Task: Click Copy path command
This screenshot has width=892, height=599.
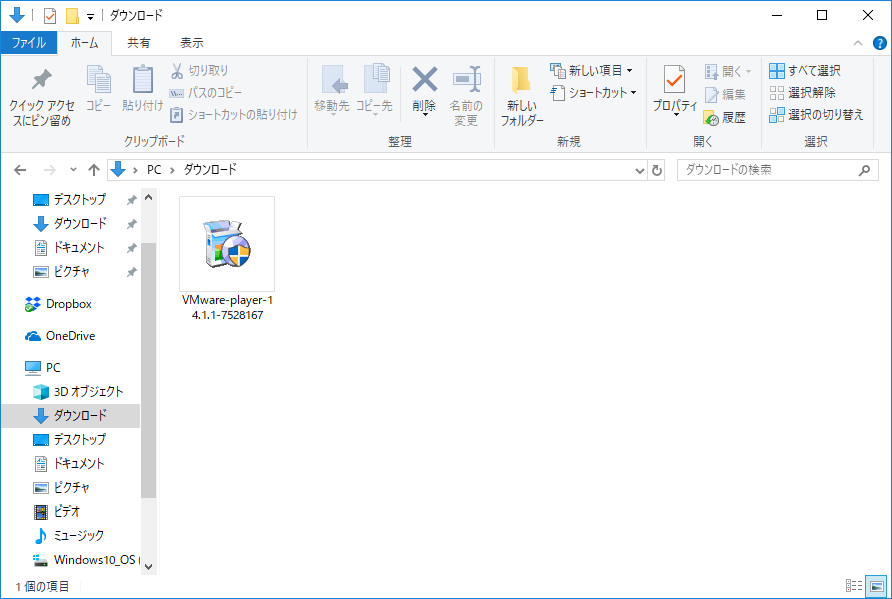Action: click(205, 93)
